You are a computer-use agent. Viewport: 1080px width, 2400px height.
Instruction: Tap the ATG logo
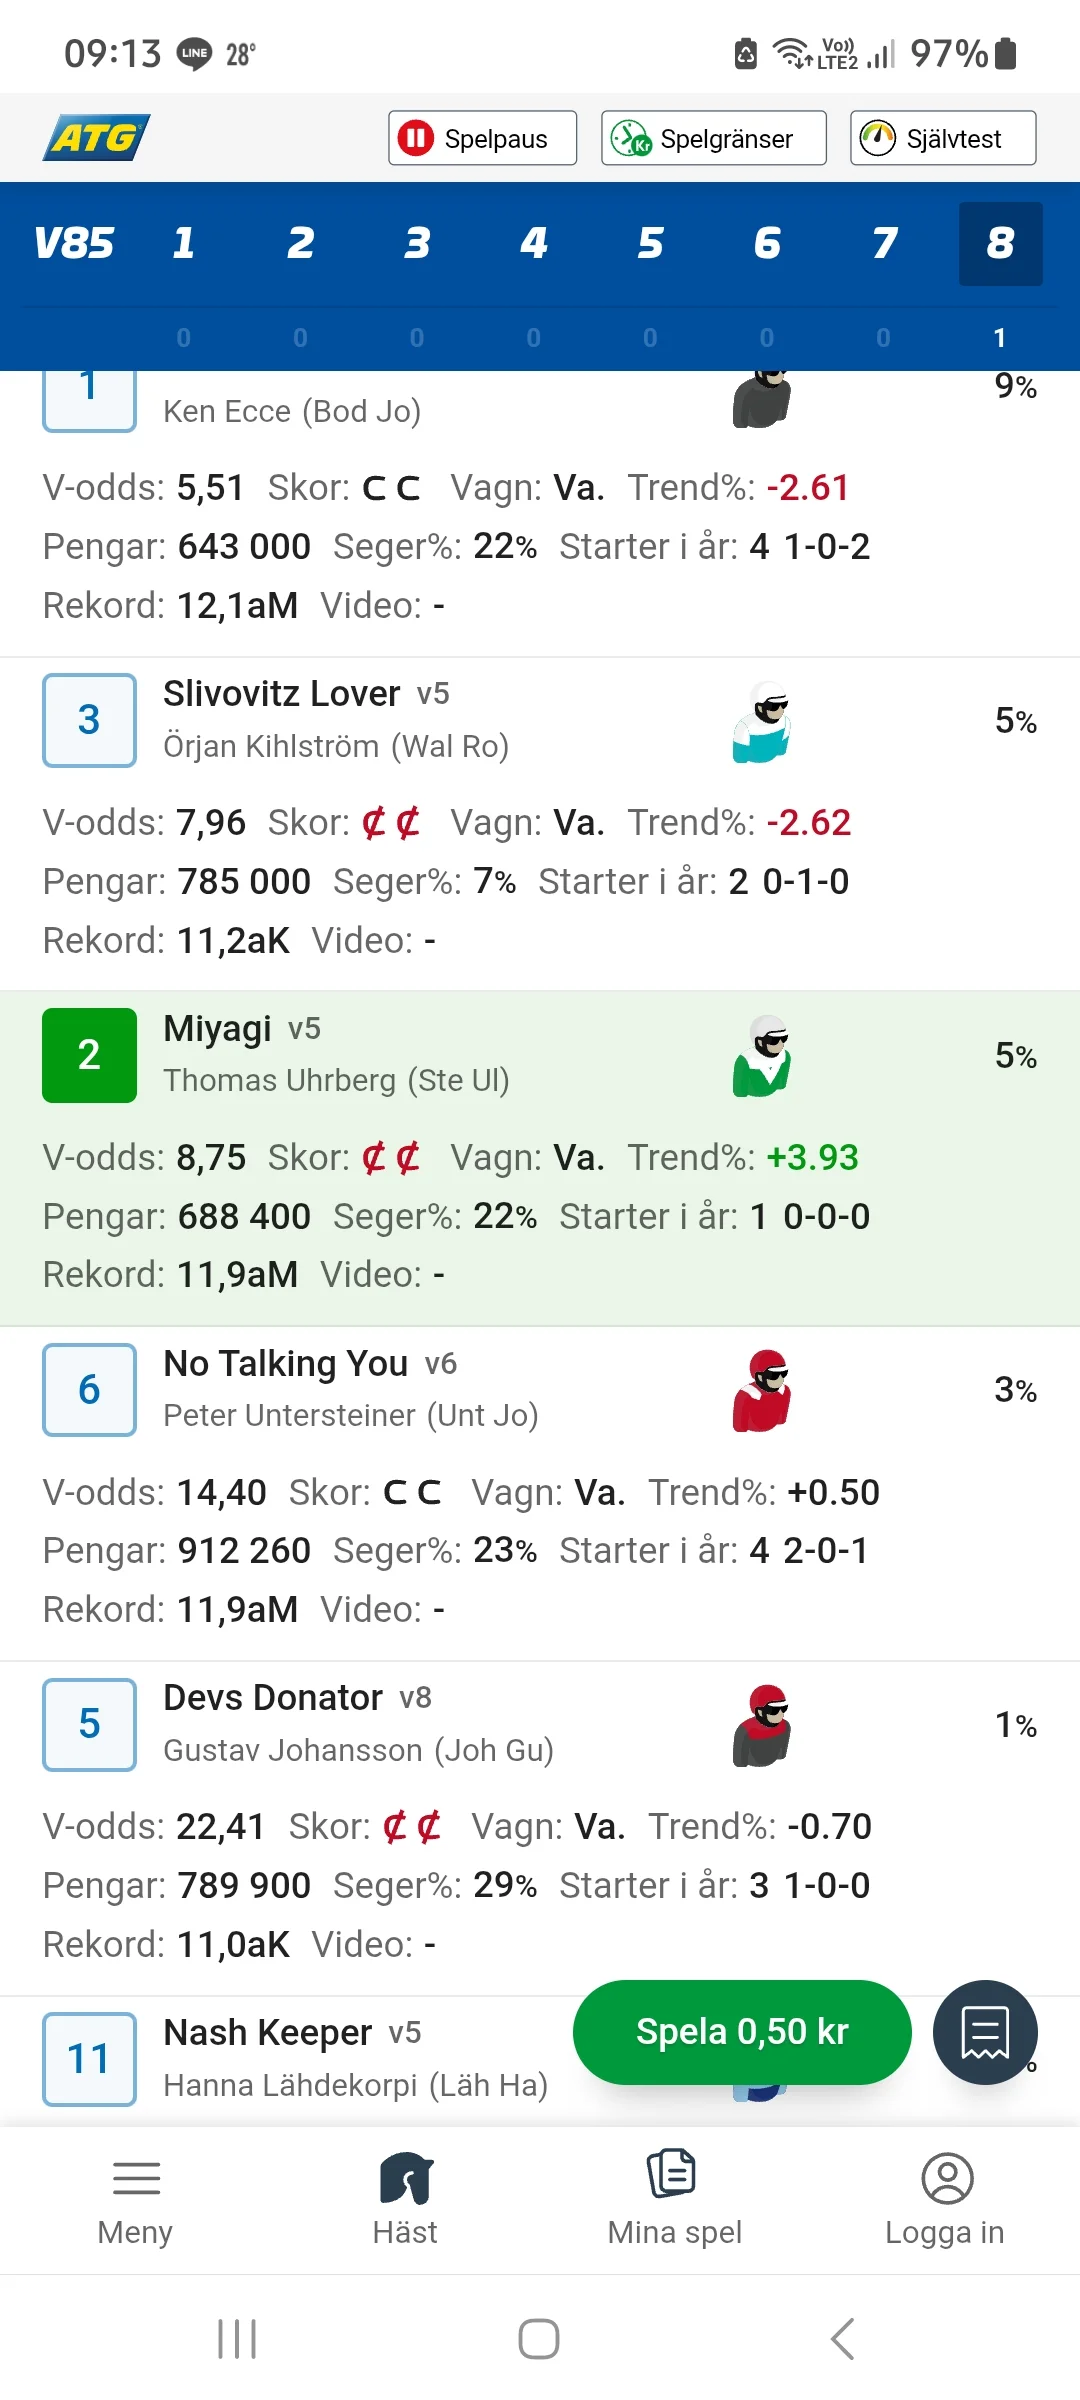coord(96,137)
